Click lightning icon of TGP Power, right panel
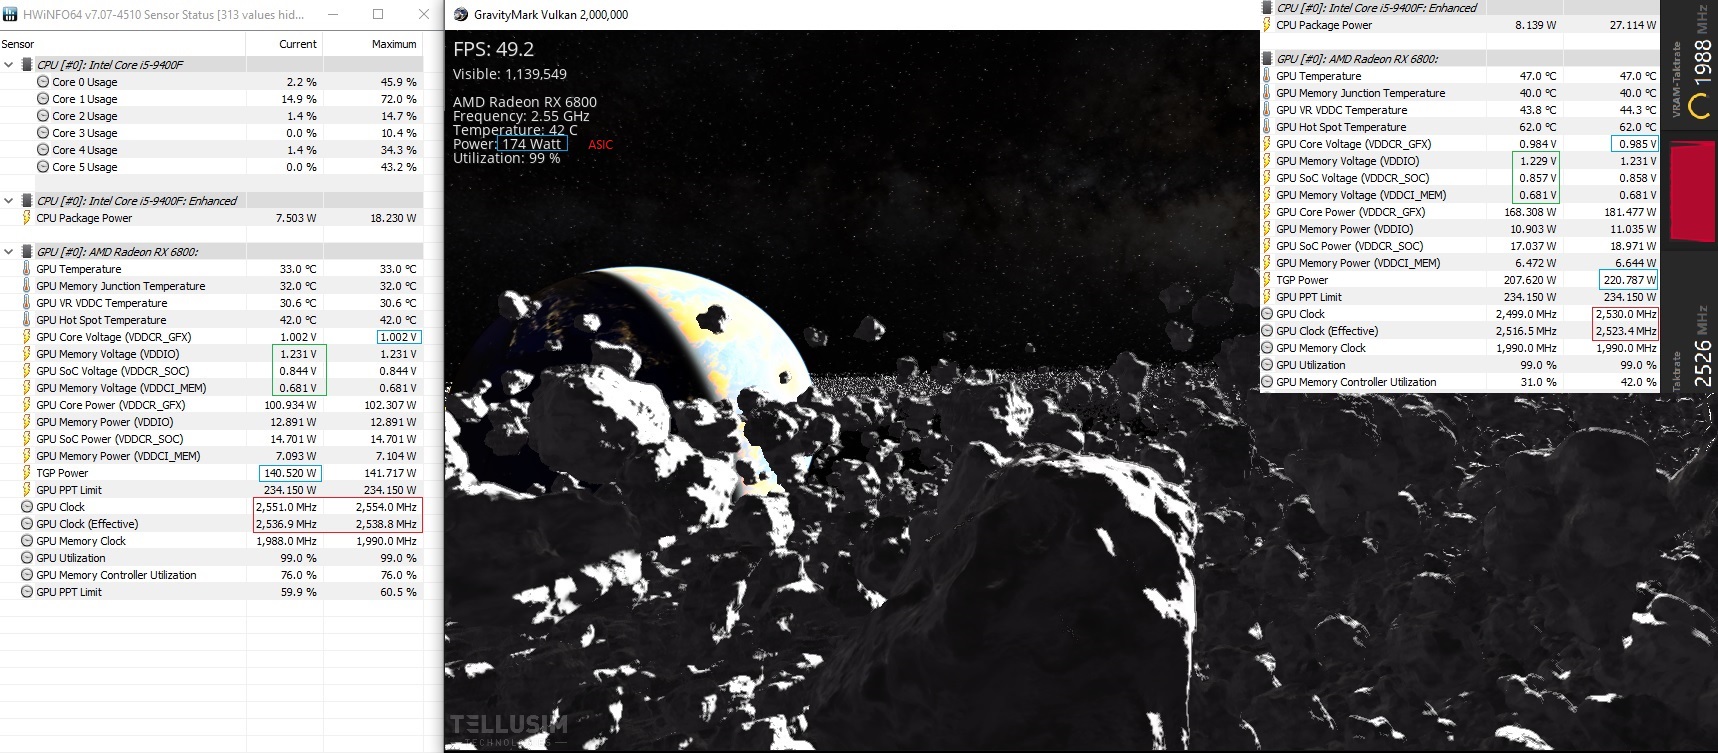Screen dimensions: 1718x753 (x=1267, y=280)
